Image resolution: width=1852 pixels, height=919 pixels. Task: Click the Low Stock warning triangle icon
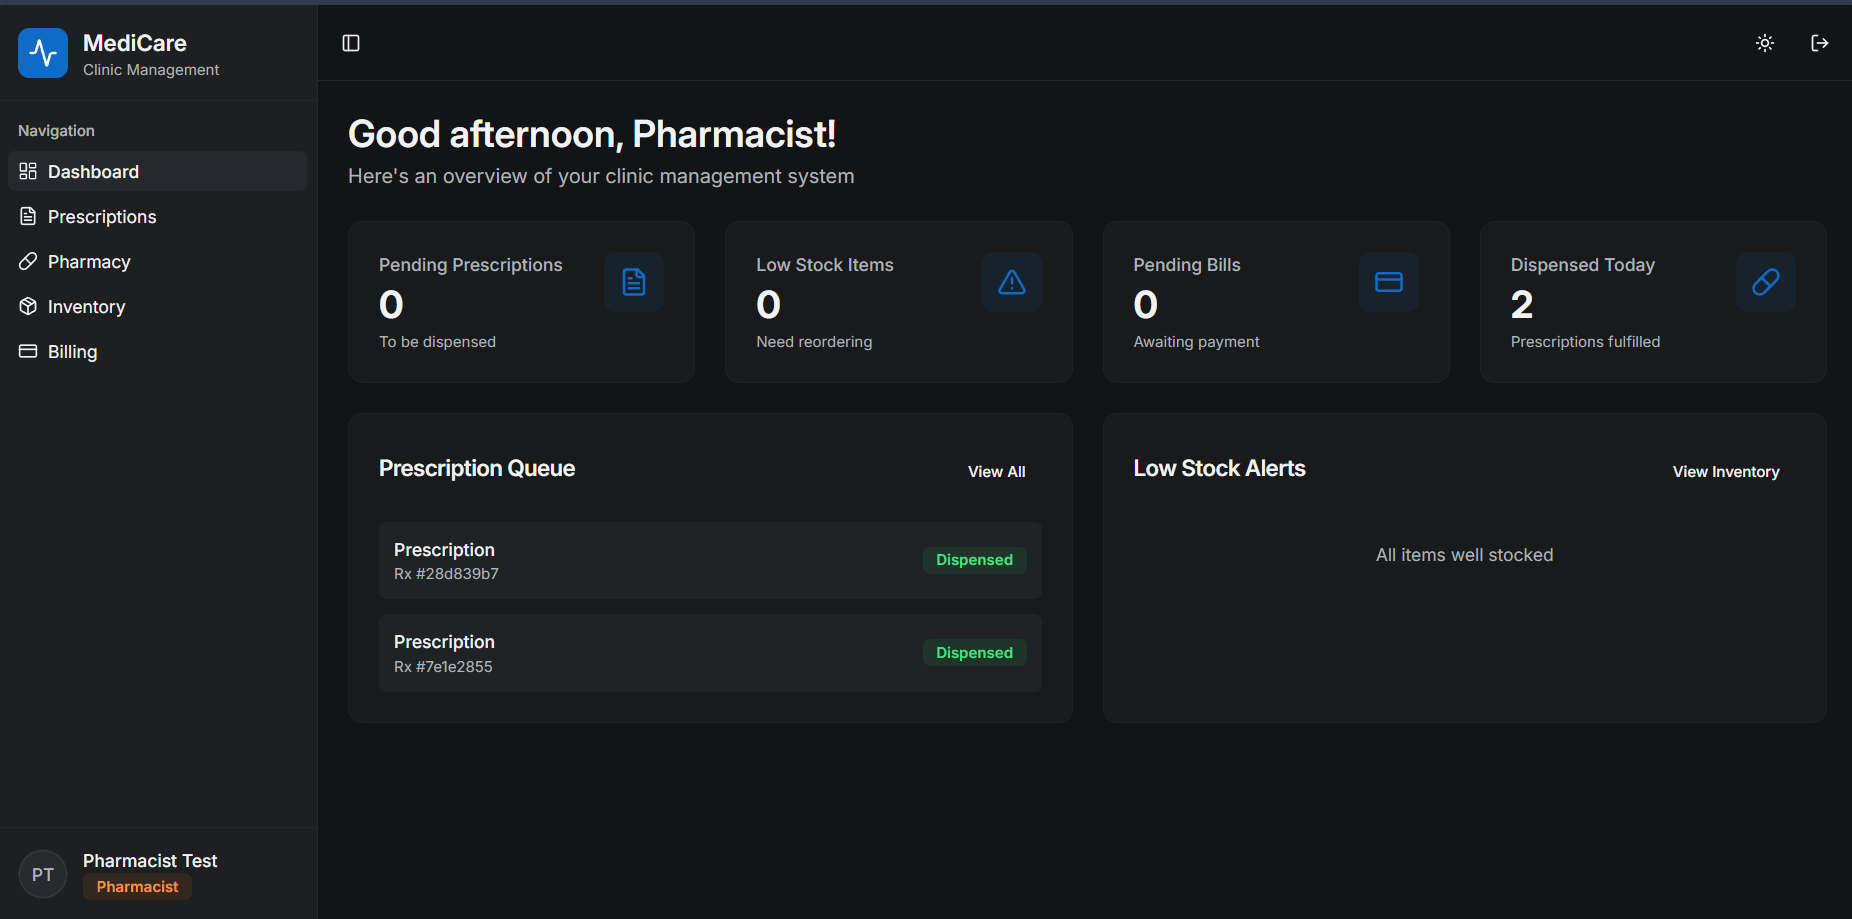pos(1012,282)
